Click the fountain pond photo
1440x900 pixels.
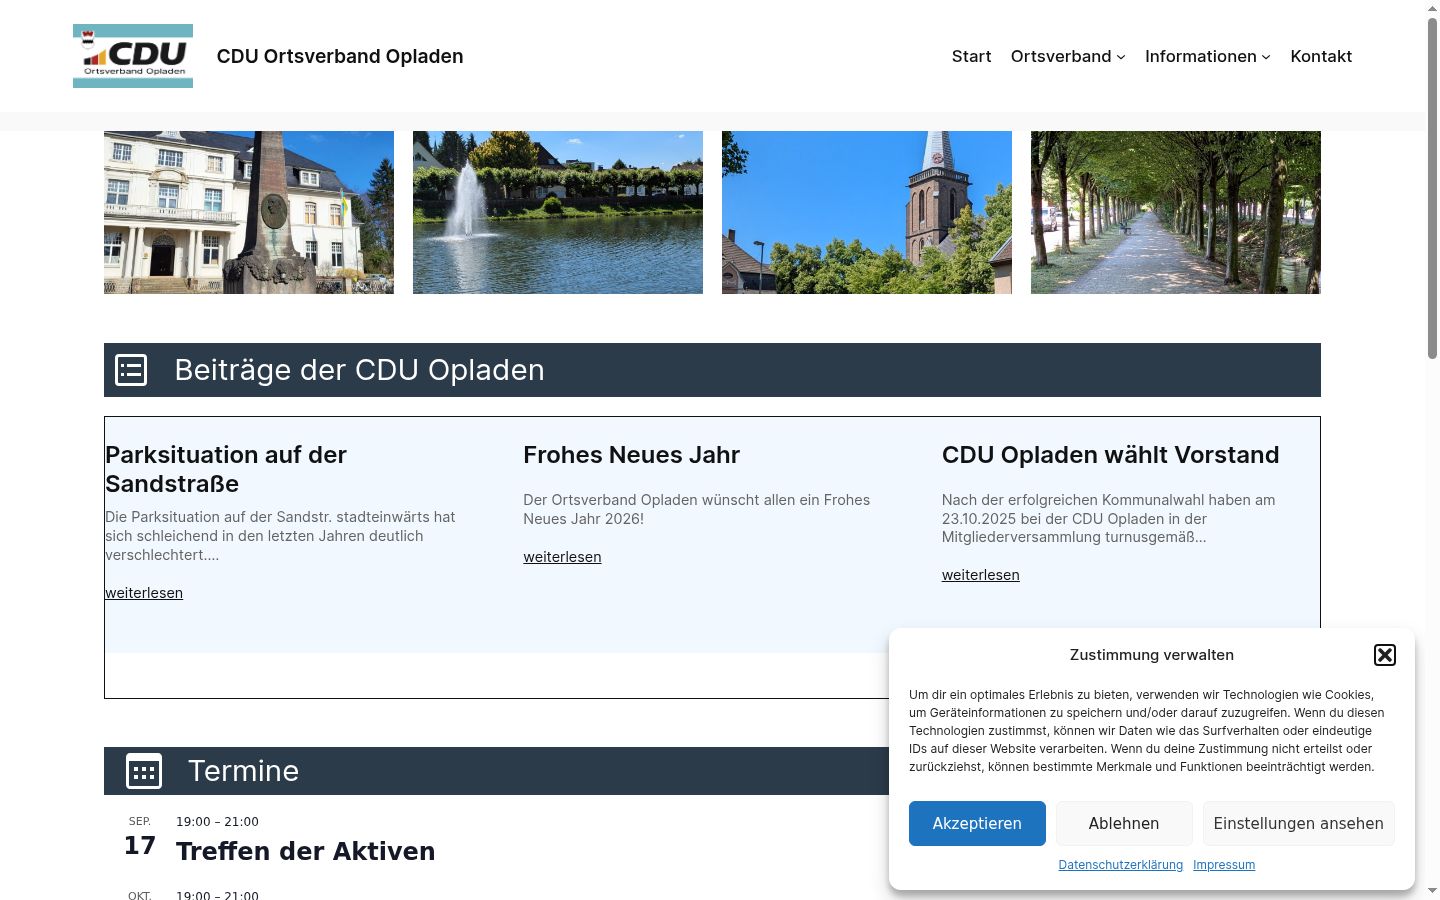pyautogui.click(x=558, y=212)
